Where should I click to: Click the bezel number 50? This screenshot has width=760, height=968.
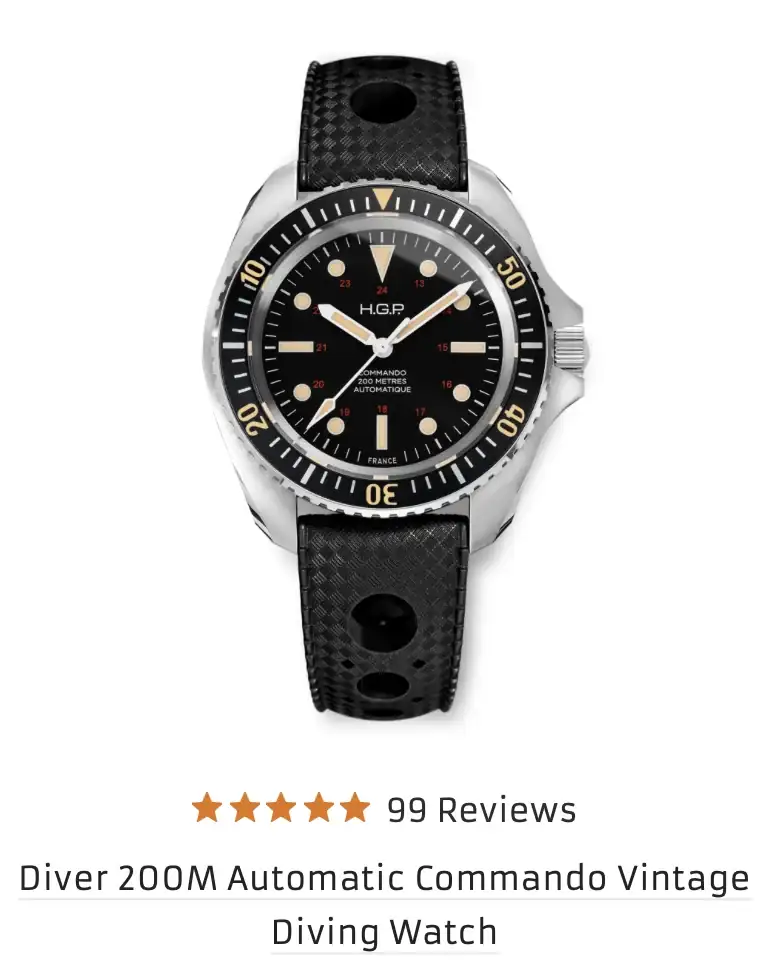point(511,272)
